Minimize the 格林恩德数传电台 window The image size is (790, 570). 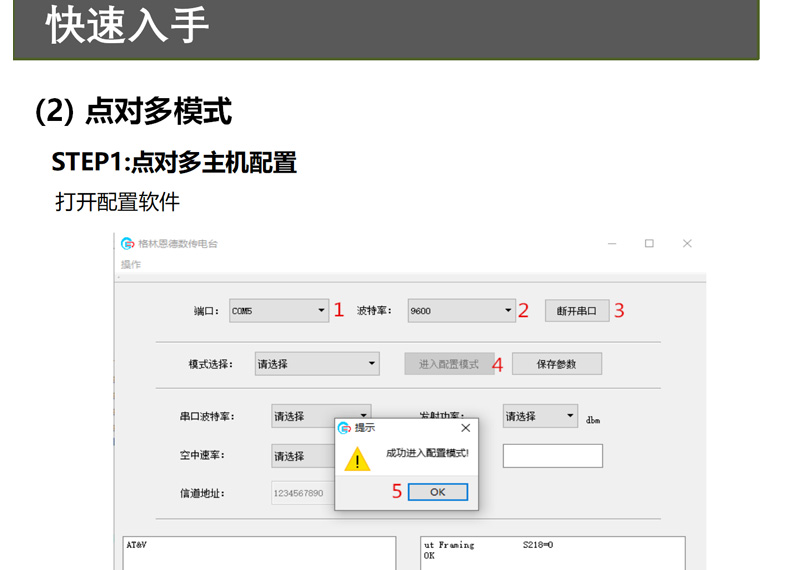point(612,243)
